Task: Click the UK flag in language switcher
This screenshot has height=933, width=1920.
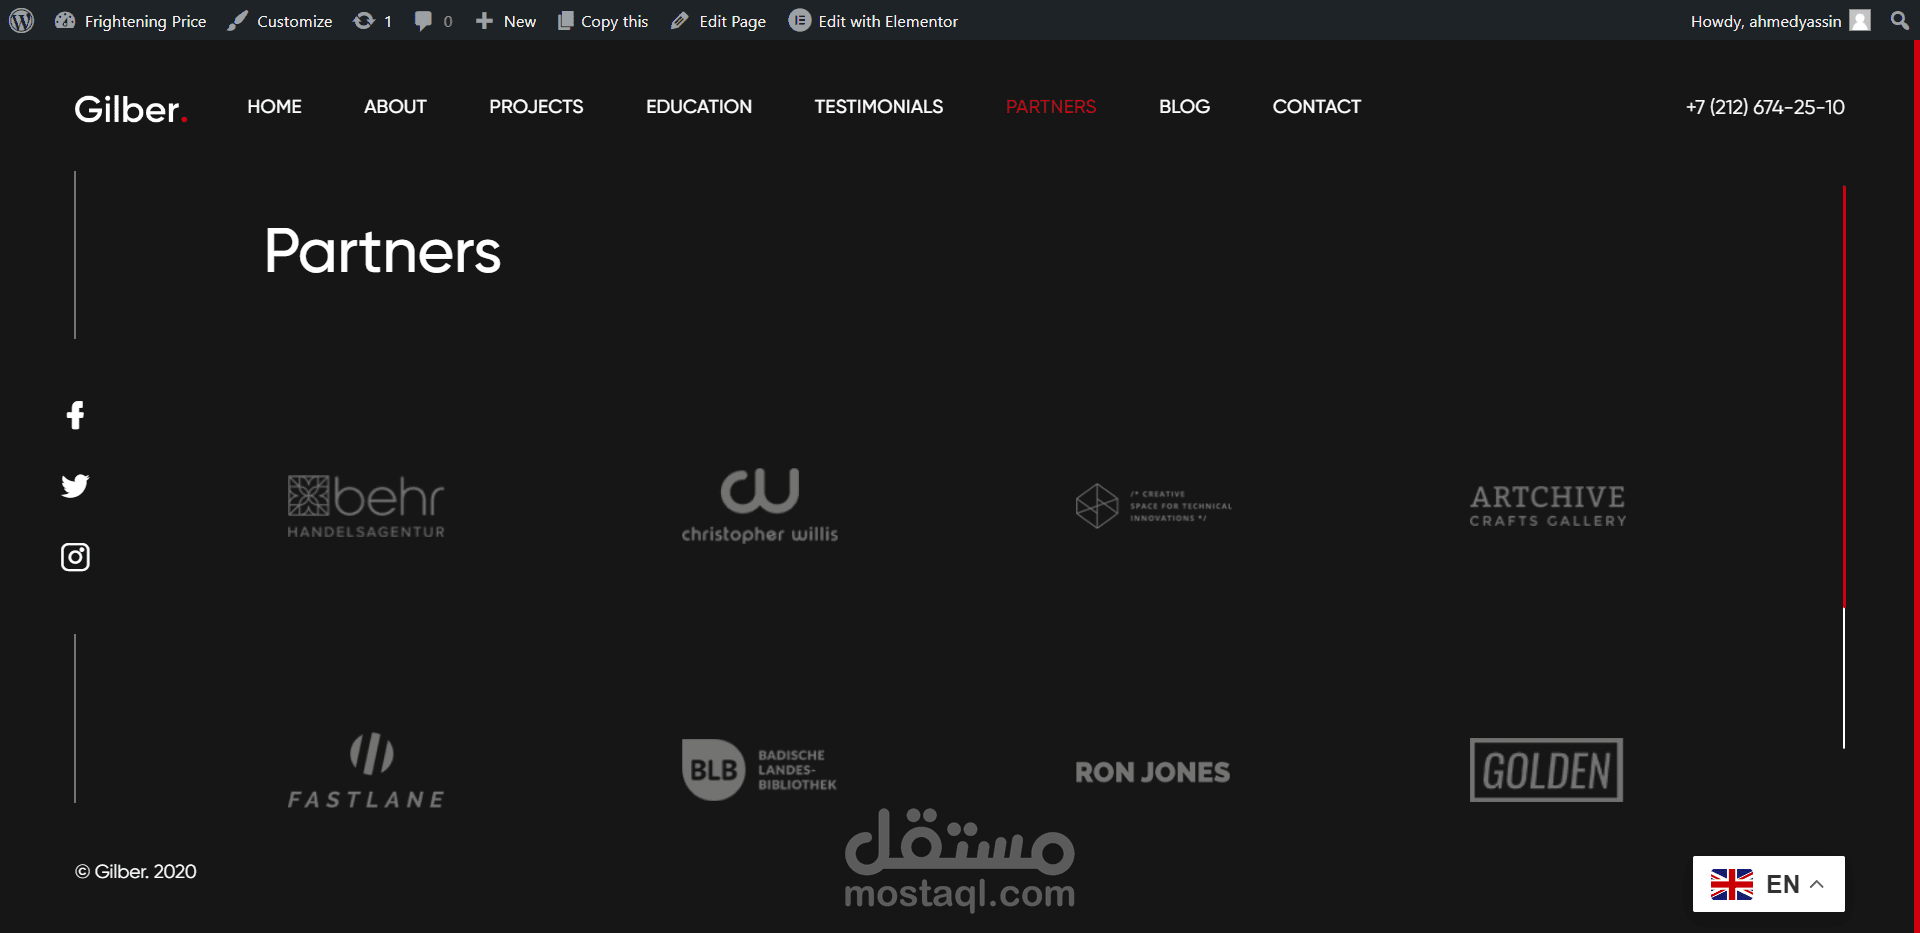Action: point(1732,884)
